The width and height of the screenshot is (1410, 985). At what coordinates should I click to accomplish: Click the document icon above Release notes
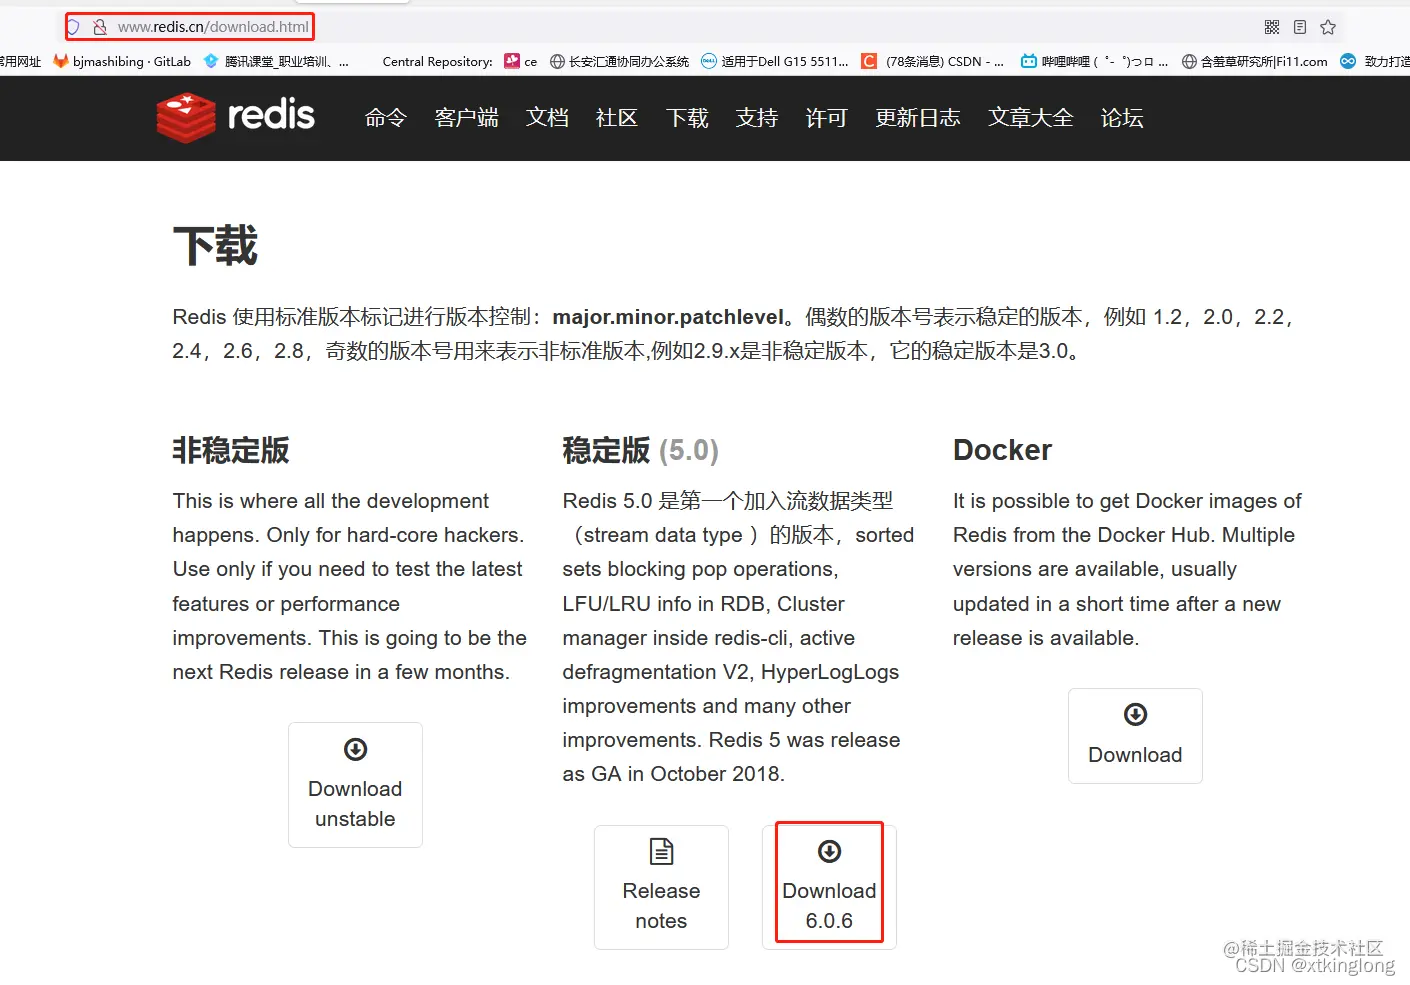(x=661, y=851)
